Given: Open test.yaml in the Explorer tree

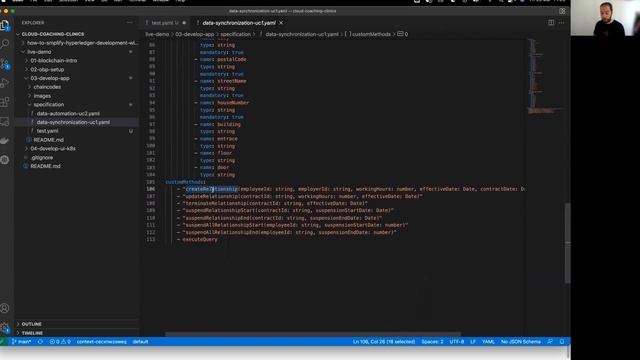Looking at the screenshot, I should pos(47,131).
